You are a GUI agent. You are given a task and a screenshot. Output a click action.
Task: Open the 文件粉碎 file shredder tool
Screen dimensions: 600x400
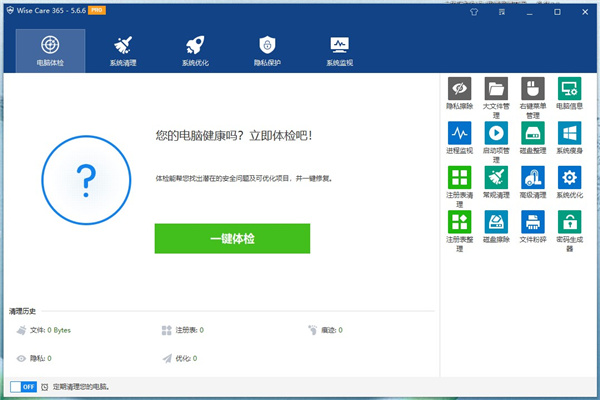click(532, 224)
